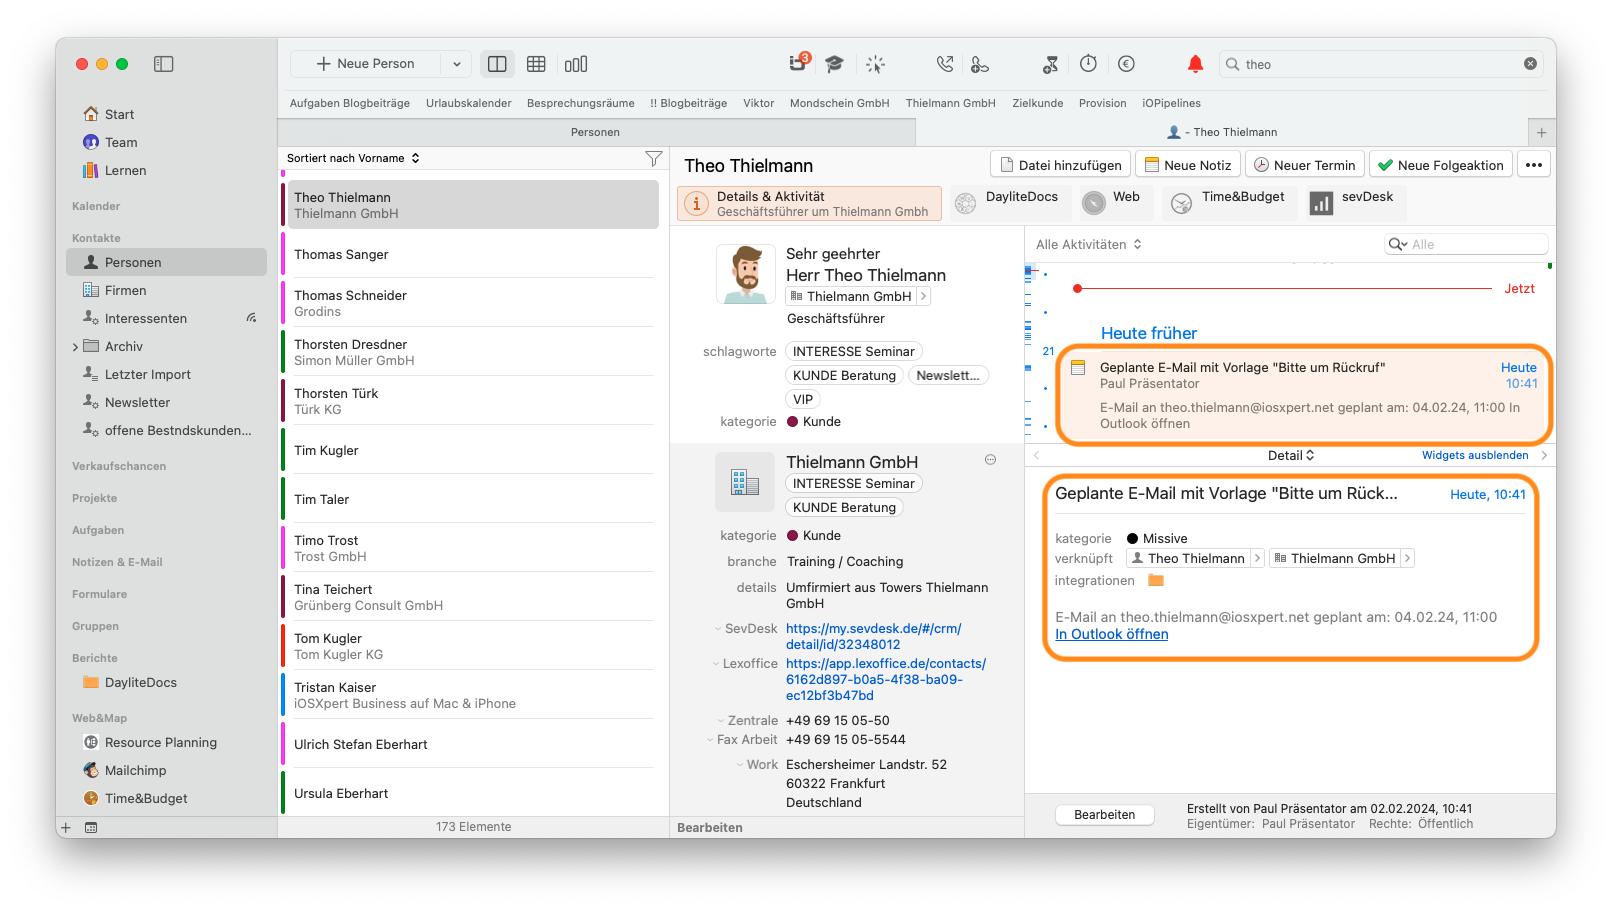This screenshot has width=1612, height=912.
Task: Open Thielmann GmbH favorites bar item
Action: pyautogui.click(x=950, y=103)
